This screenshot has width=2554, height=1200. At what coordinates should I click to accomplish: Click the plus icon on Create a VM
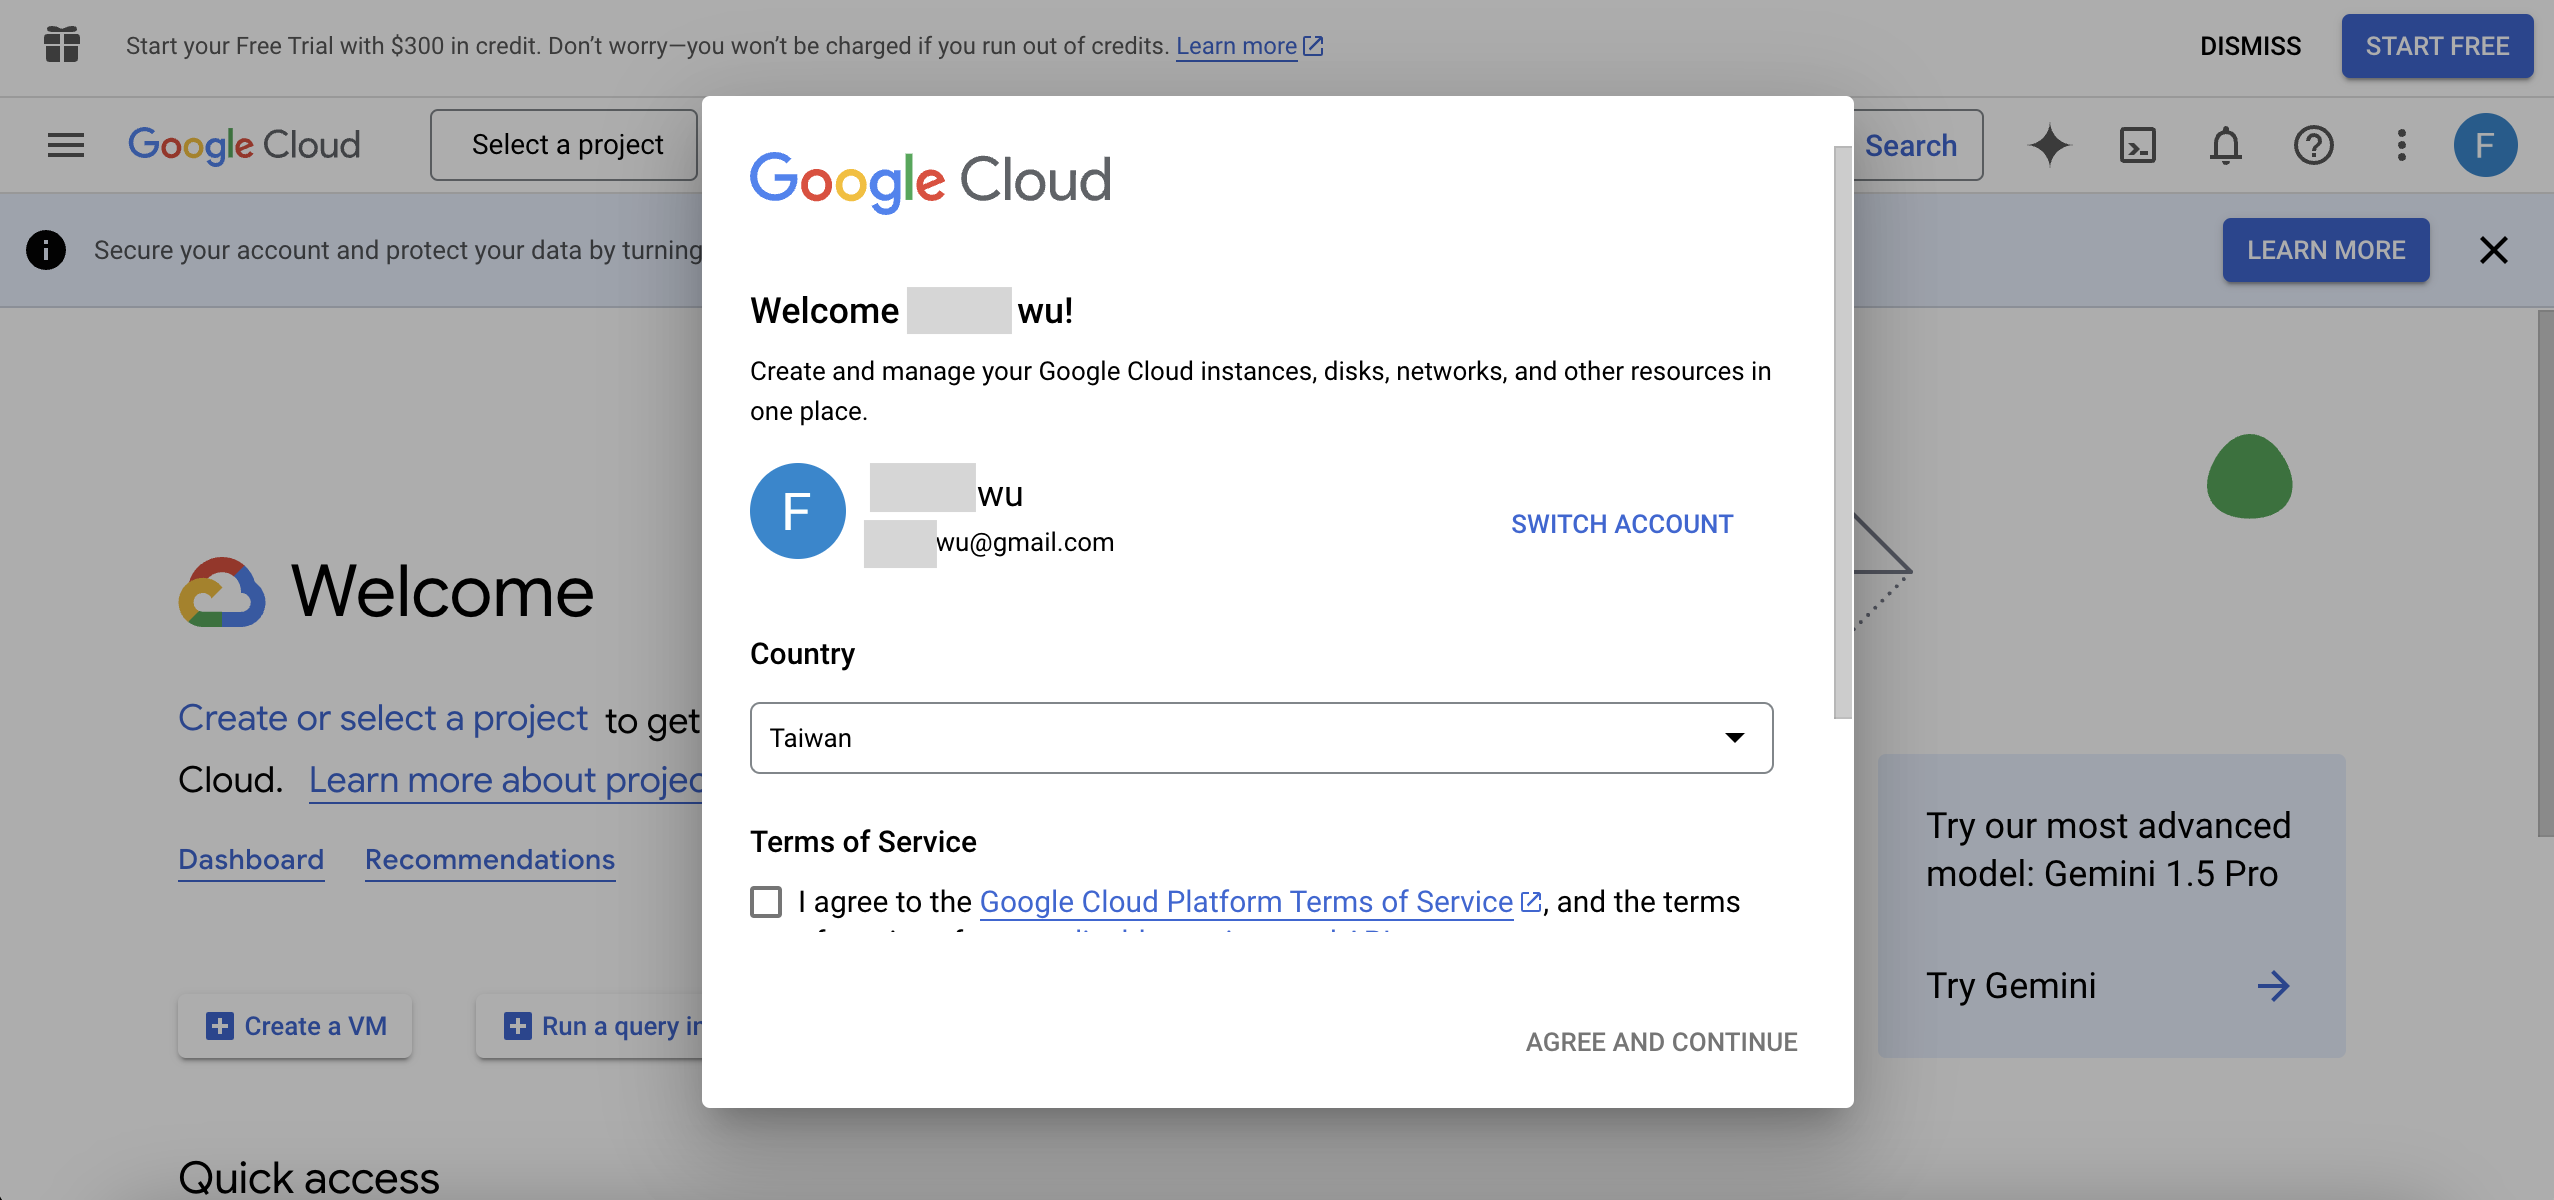coord(219,1026)
